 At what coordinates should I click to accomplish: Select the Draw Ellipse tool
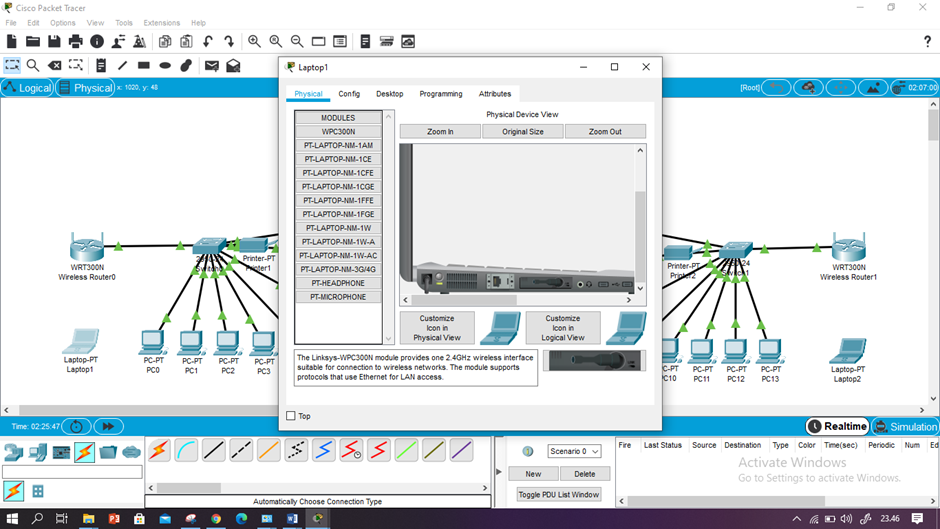coord(165,65)
